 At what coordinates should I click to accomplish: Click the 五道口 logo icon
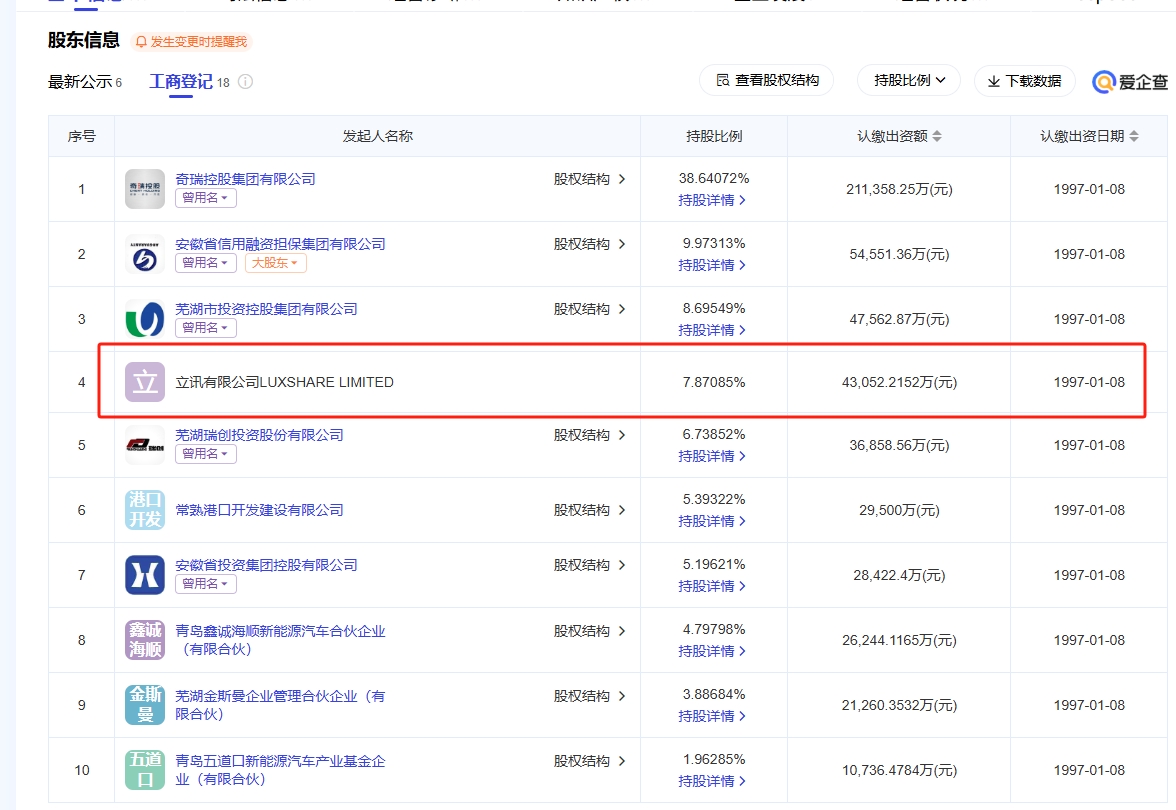[x=145, y=770]
